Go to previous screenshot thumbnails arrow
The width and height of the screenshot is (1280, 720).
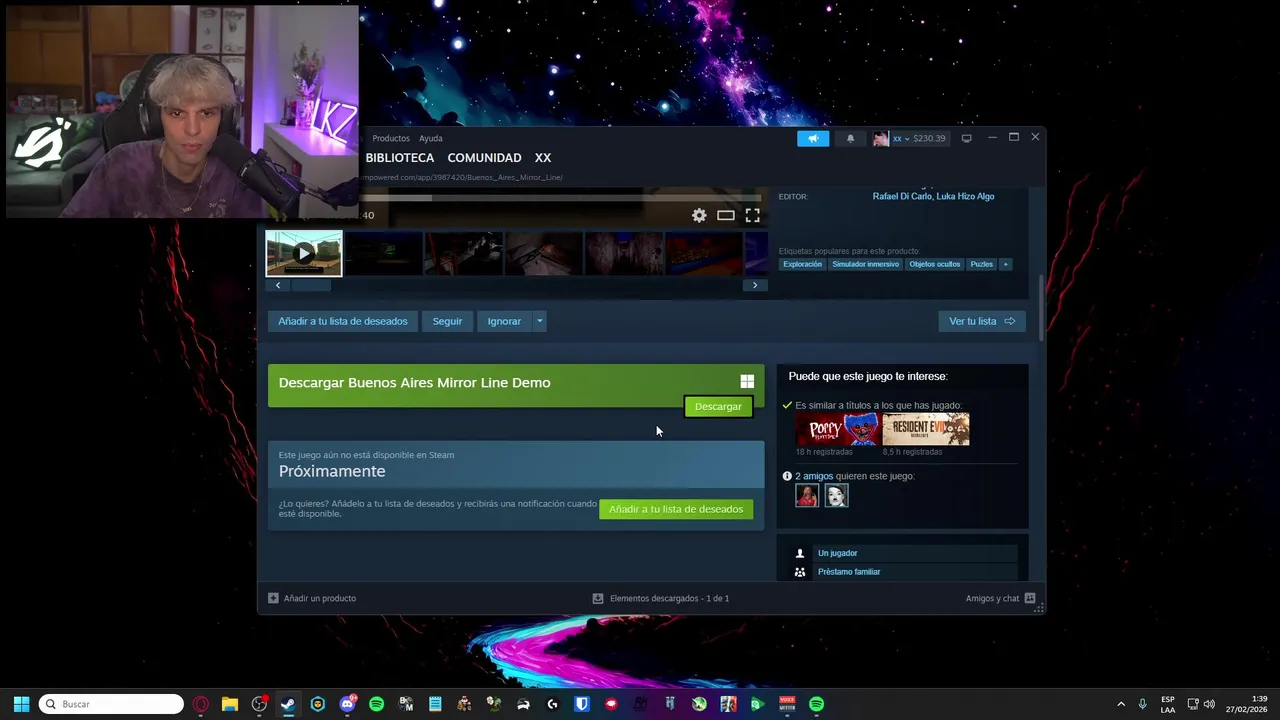[277, 285]
